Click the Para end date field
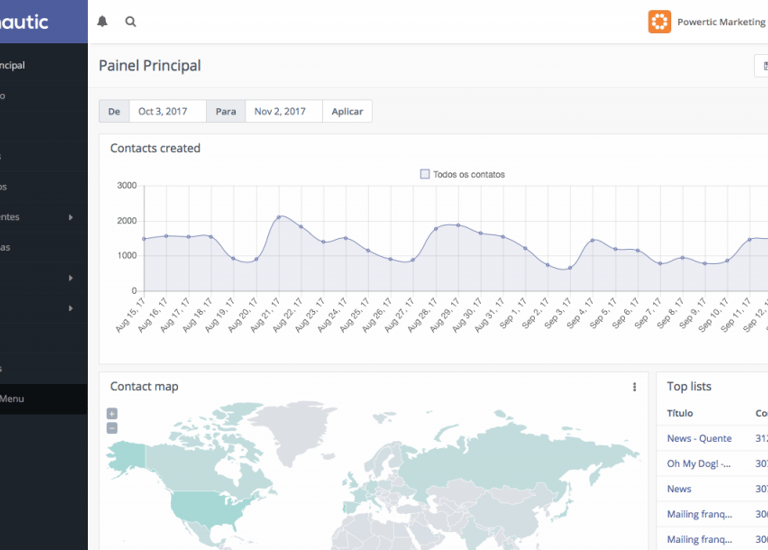This screenshot has height=550, width=768. (283, 111)
